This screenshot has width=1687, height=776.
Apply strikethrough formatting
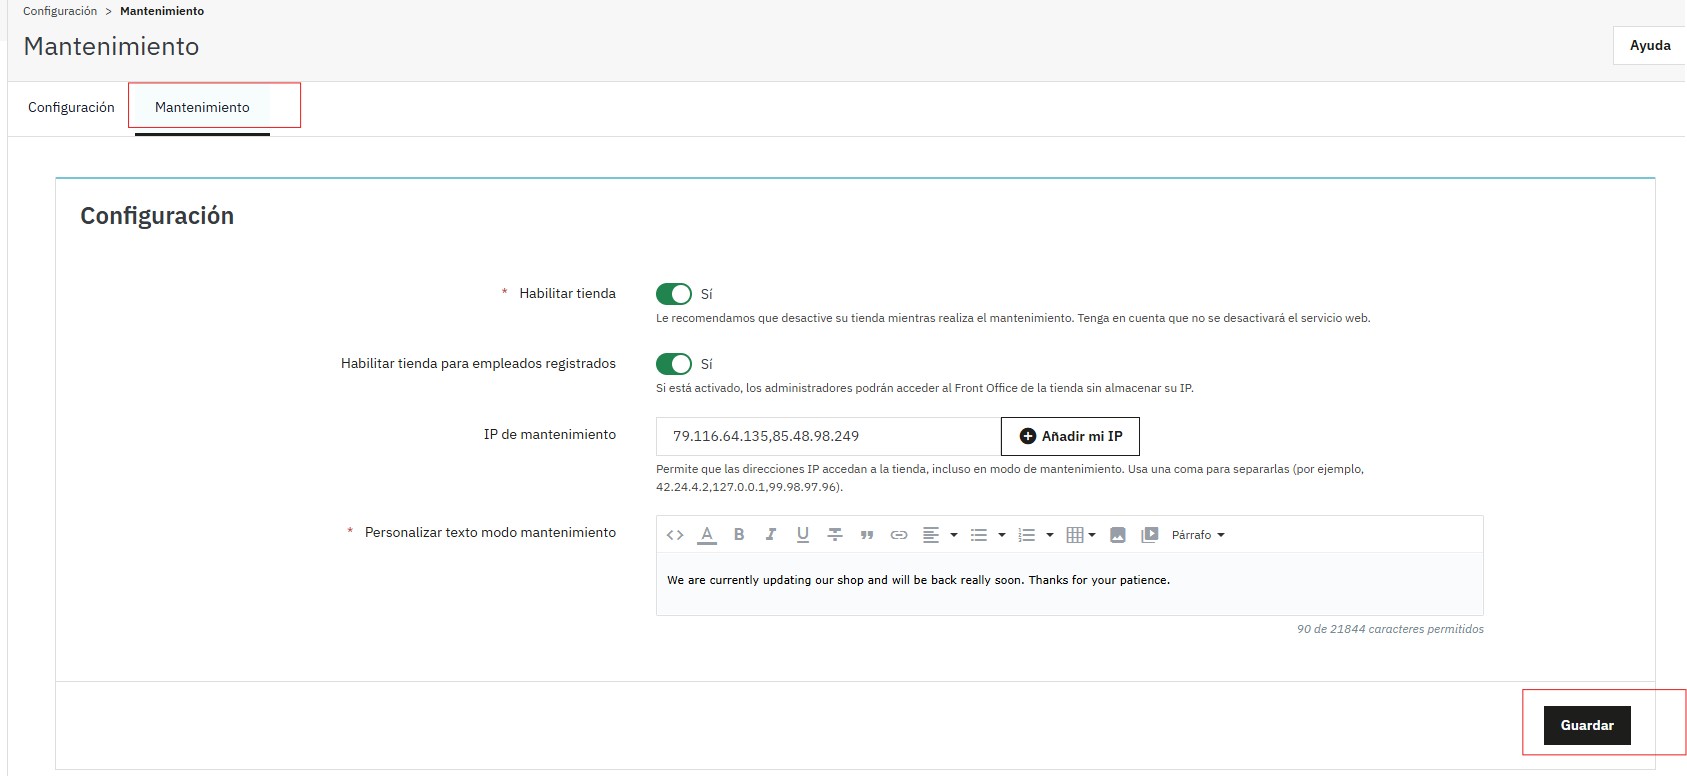[835, 535]
